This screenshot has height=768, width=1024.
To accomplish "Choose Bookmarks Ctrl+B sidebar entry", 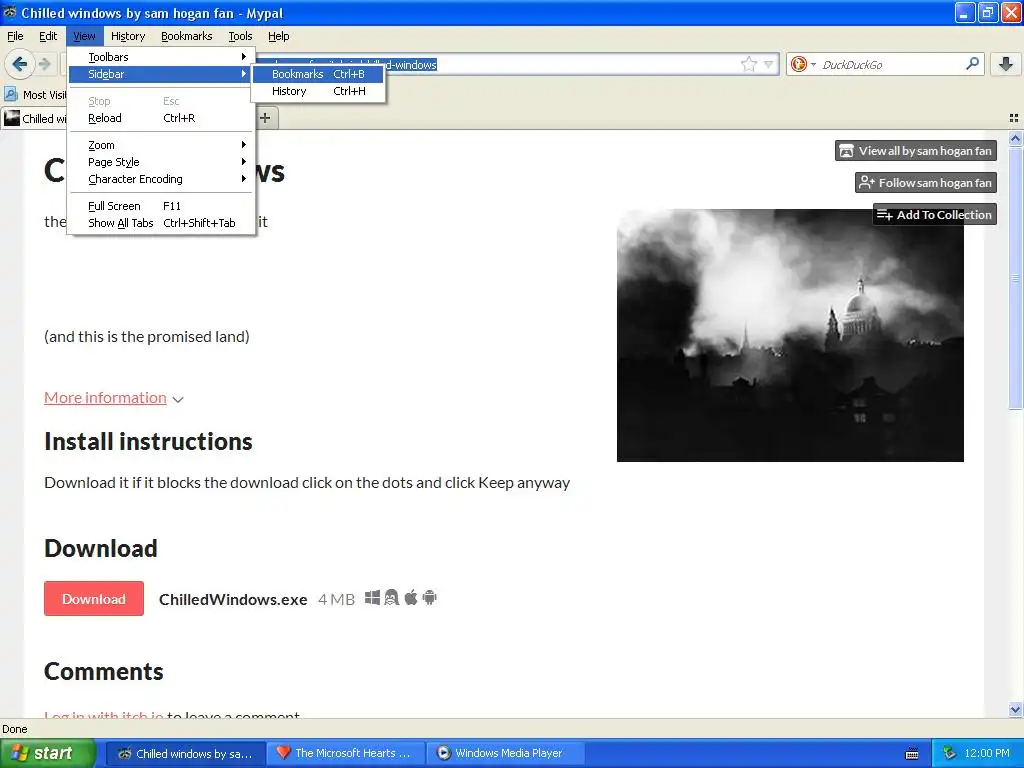I will point(318,74).
